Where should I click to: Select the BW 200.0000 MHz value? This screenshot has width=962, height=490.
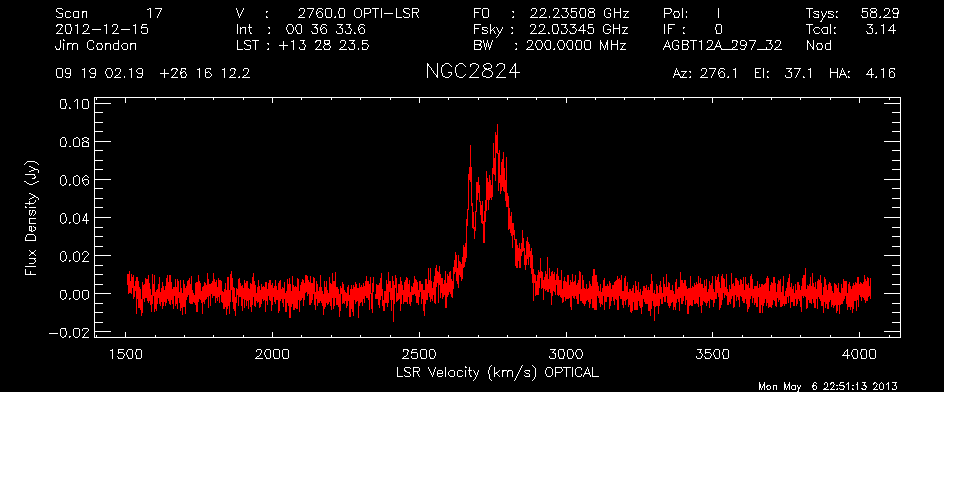(x=577, y=46)
